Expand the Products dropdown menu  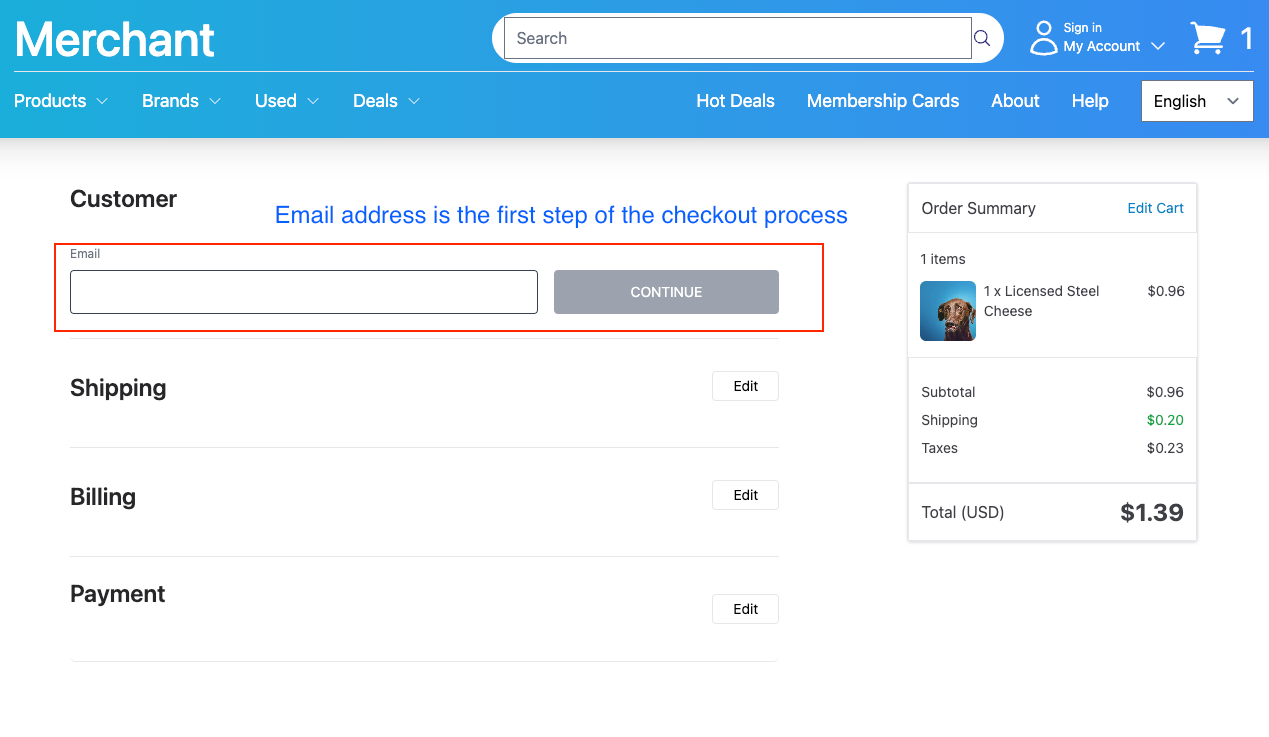tap(60, 101)
